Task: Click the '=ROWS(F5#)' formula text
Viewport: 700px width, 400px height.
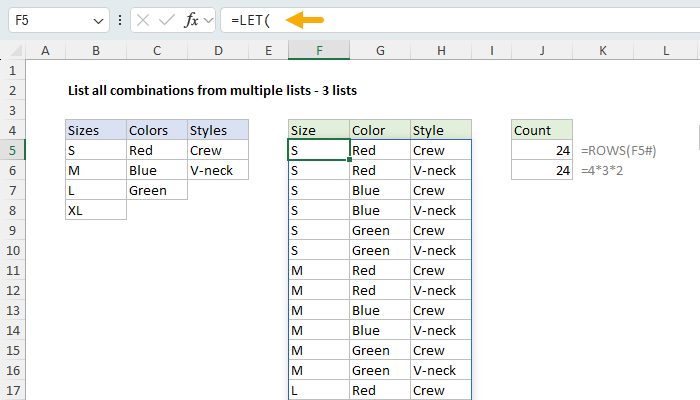Action: (618, 150)
